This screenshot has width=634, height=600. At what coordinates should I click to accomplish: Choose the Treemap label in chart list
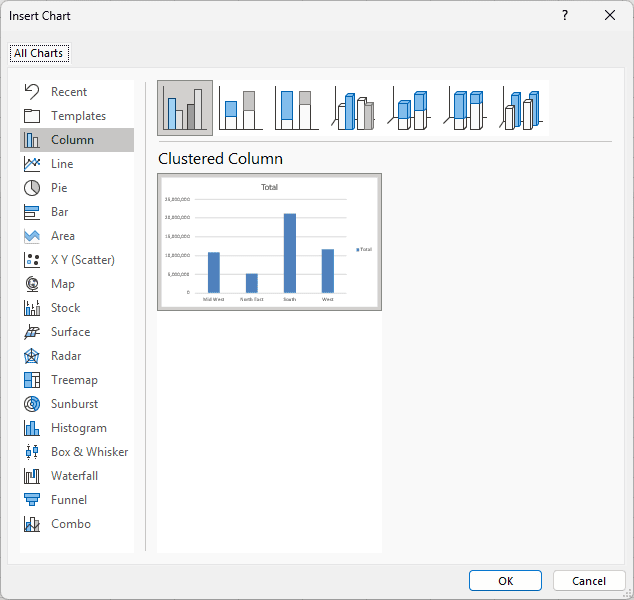(74, 380)
